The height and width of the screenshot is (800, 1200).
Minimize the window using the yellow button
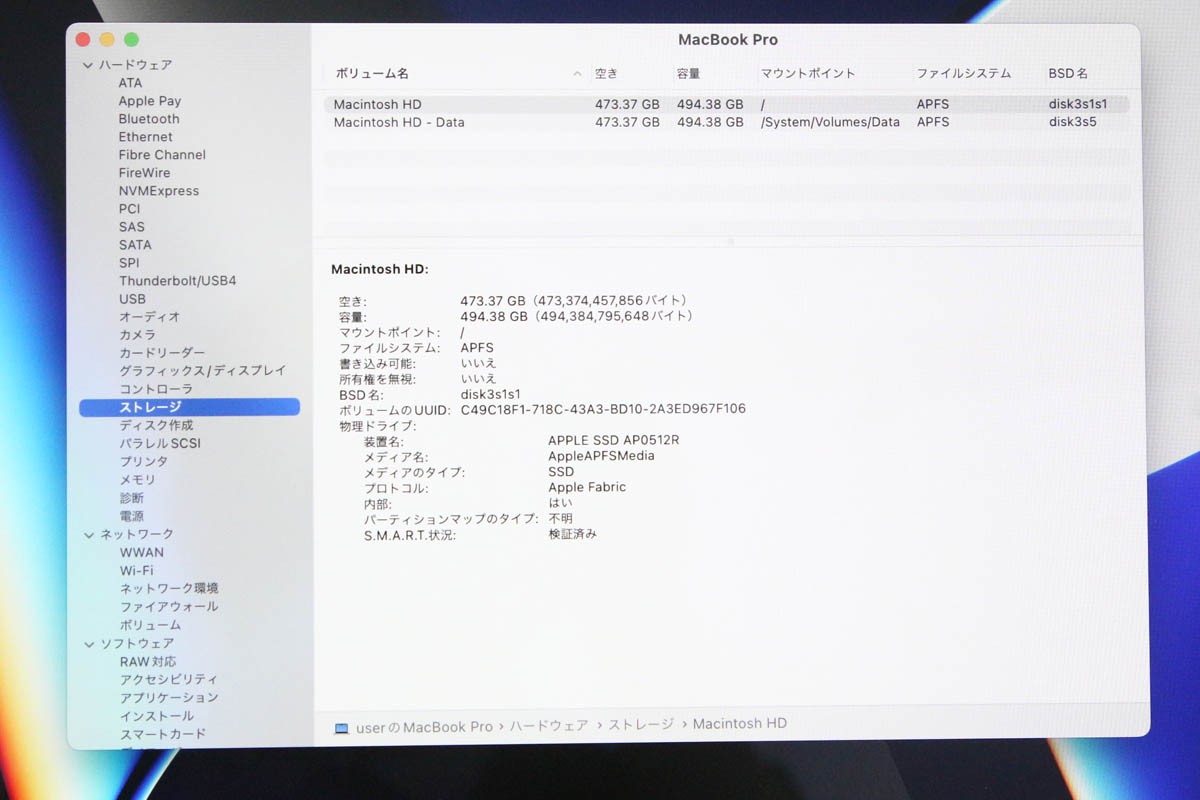(107, 40)
